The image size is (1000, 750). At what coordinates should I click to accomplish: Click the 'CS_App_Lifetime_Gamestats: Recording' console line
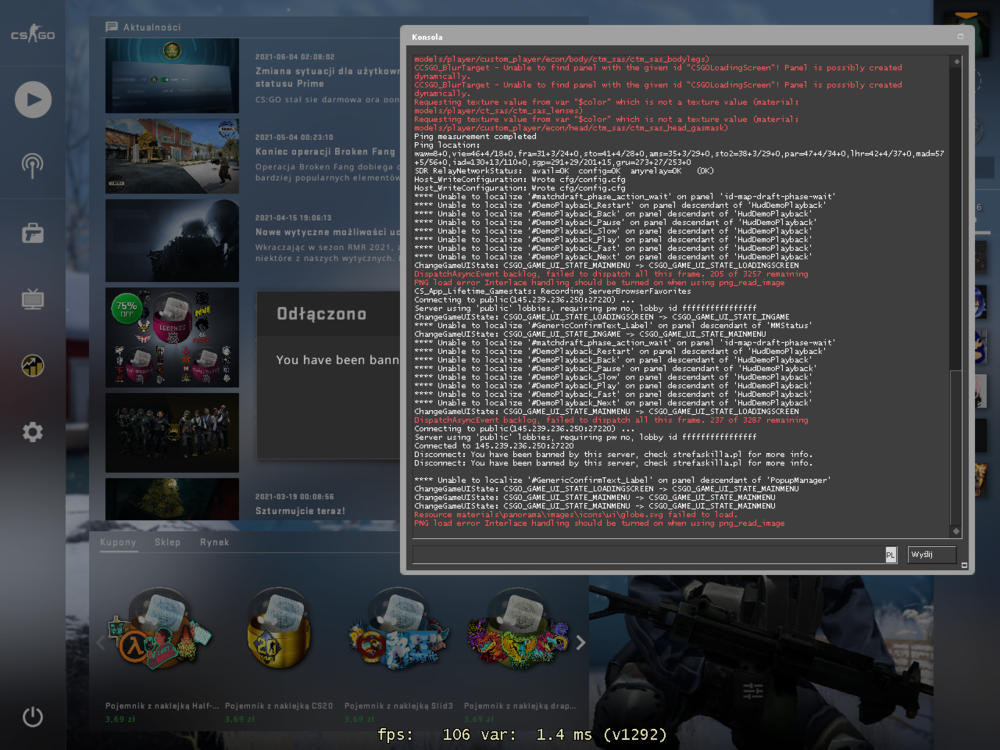click(552, 291)
